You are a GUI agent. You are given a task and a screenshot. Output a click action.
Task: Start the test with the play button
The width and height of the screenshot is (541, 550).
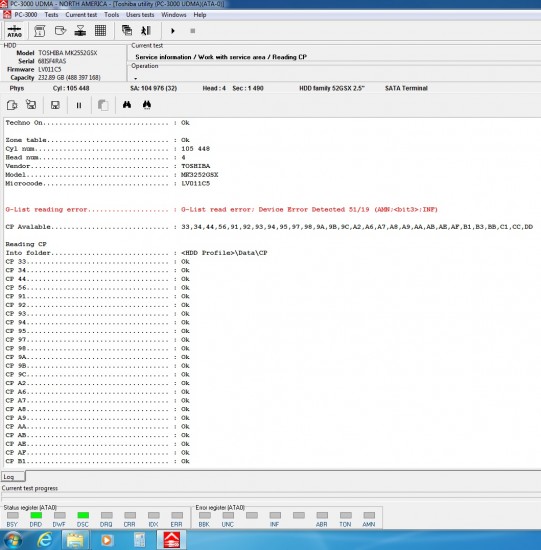coord(173,31)
